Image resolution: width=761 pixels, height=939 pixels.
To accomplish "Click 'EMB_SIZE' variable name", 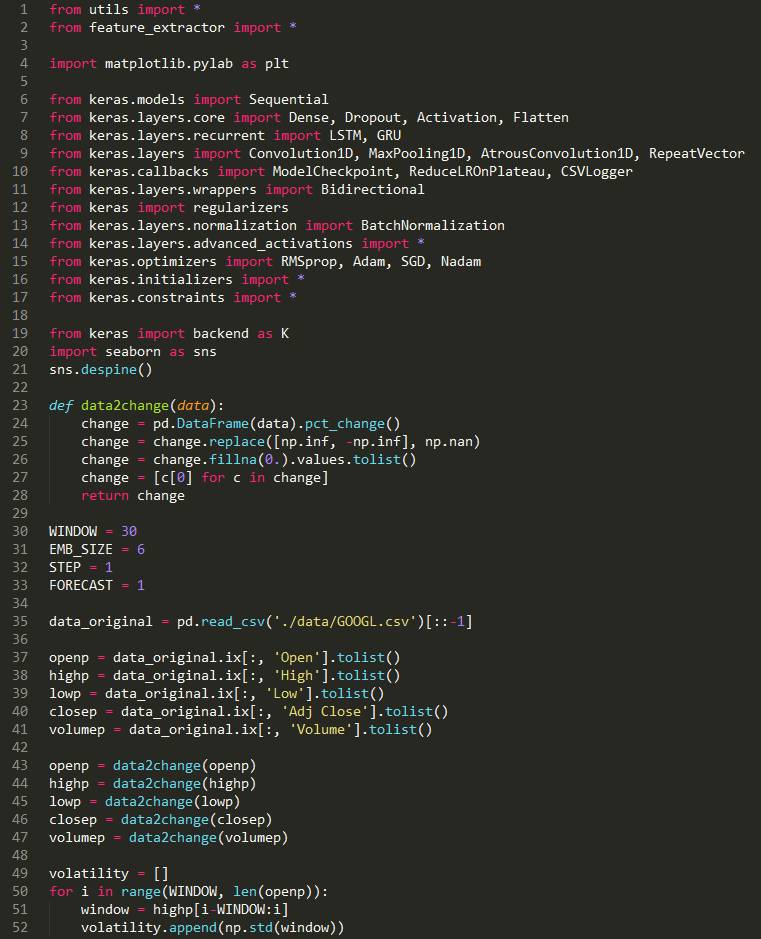I will click(x=81, y=550).
